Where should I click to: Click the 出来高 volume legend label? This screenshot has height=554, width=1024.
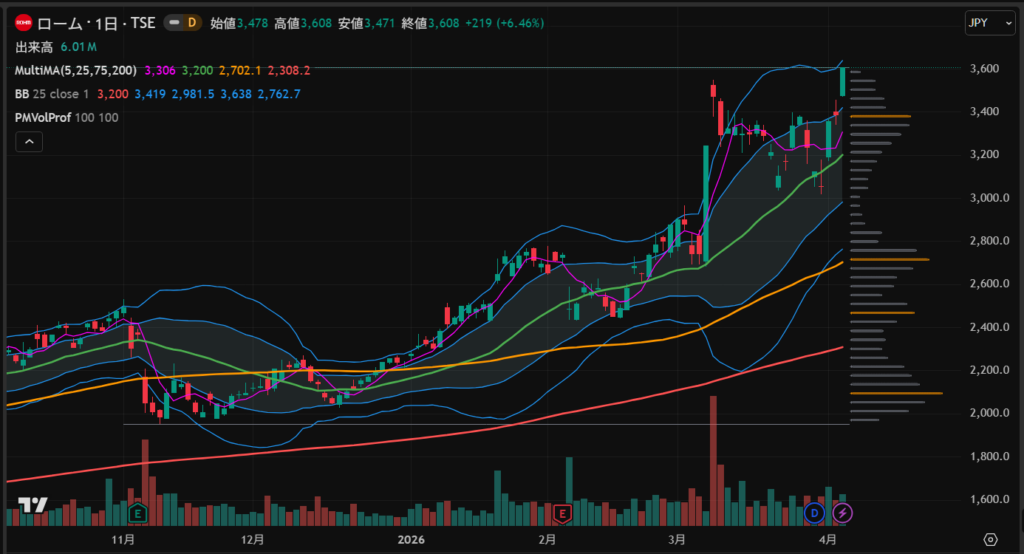tap(33, 47)
